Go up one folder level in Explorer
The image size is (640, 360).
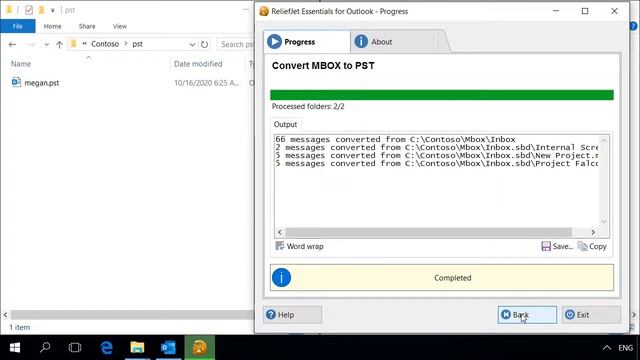point(60,44)
